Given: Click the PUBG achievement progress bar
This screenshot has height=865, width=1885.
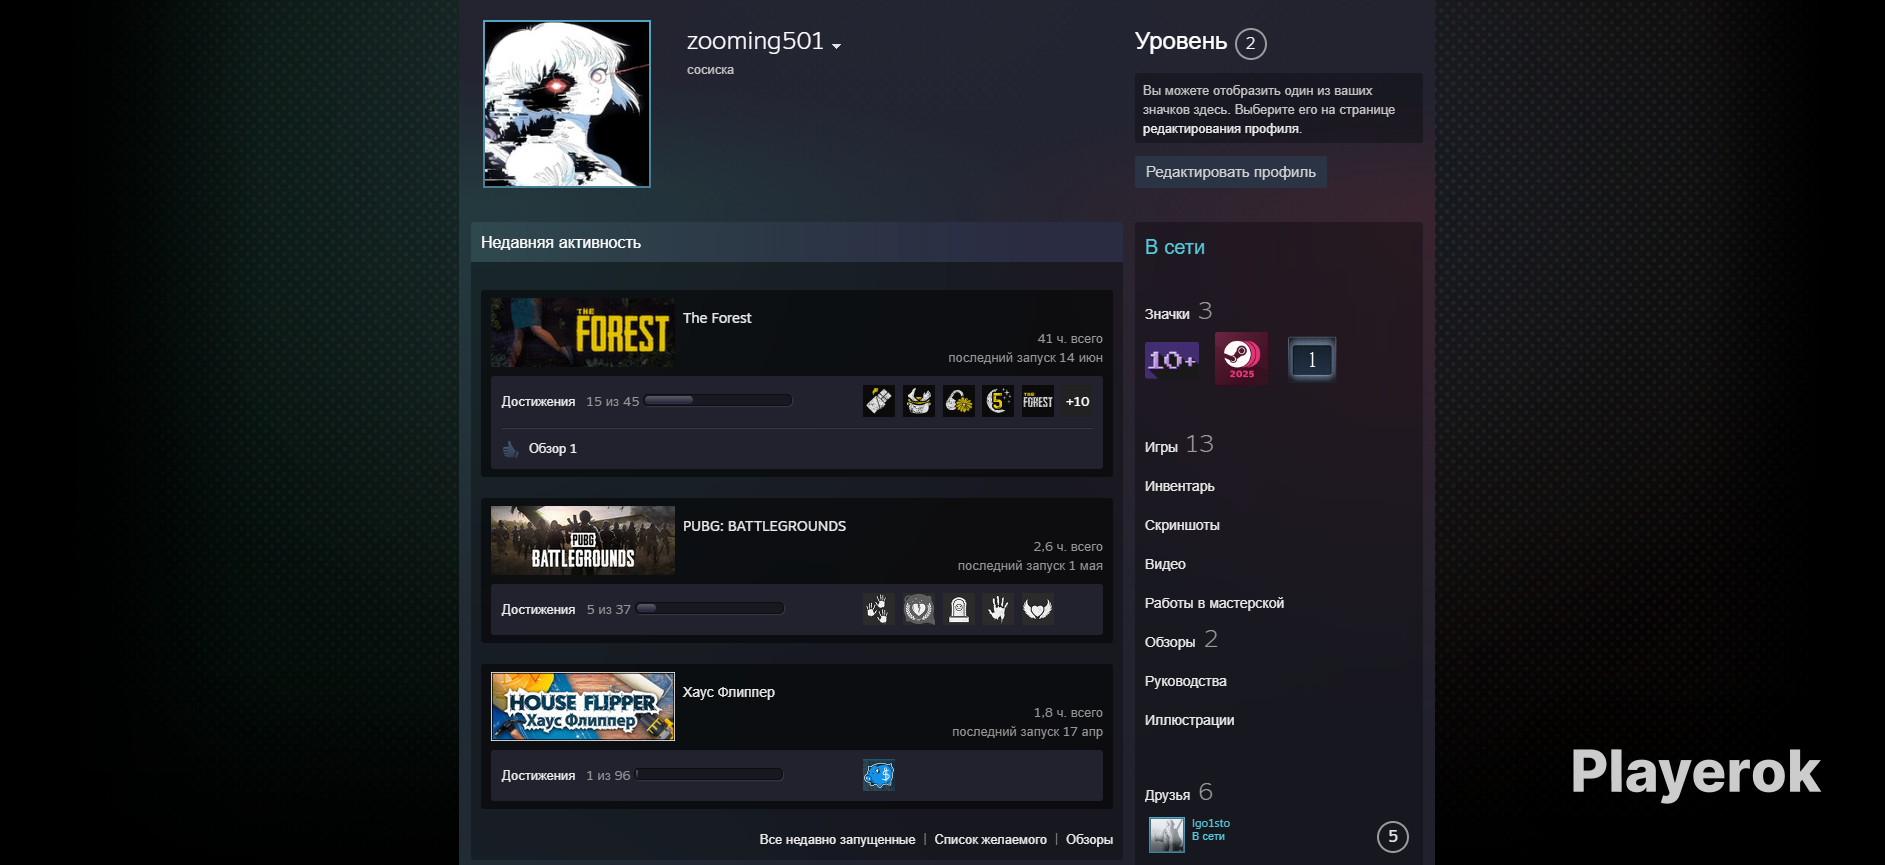Looking at the screenshot, I should pos(711,609).
